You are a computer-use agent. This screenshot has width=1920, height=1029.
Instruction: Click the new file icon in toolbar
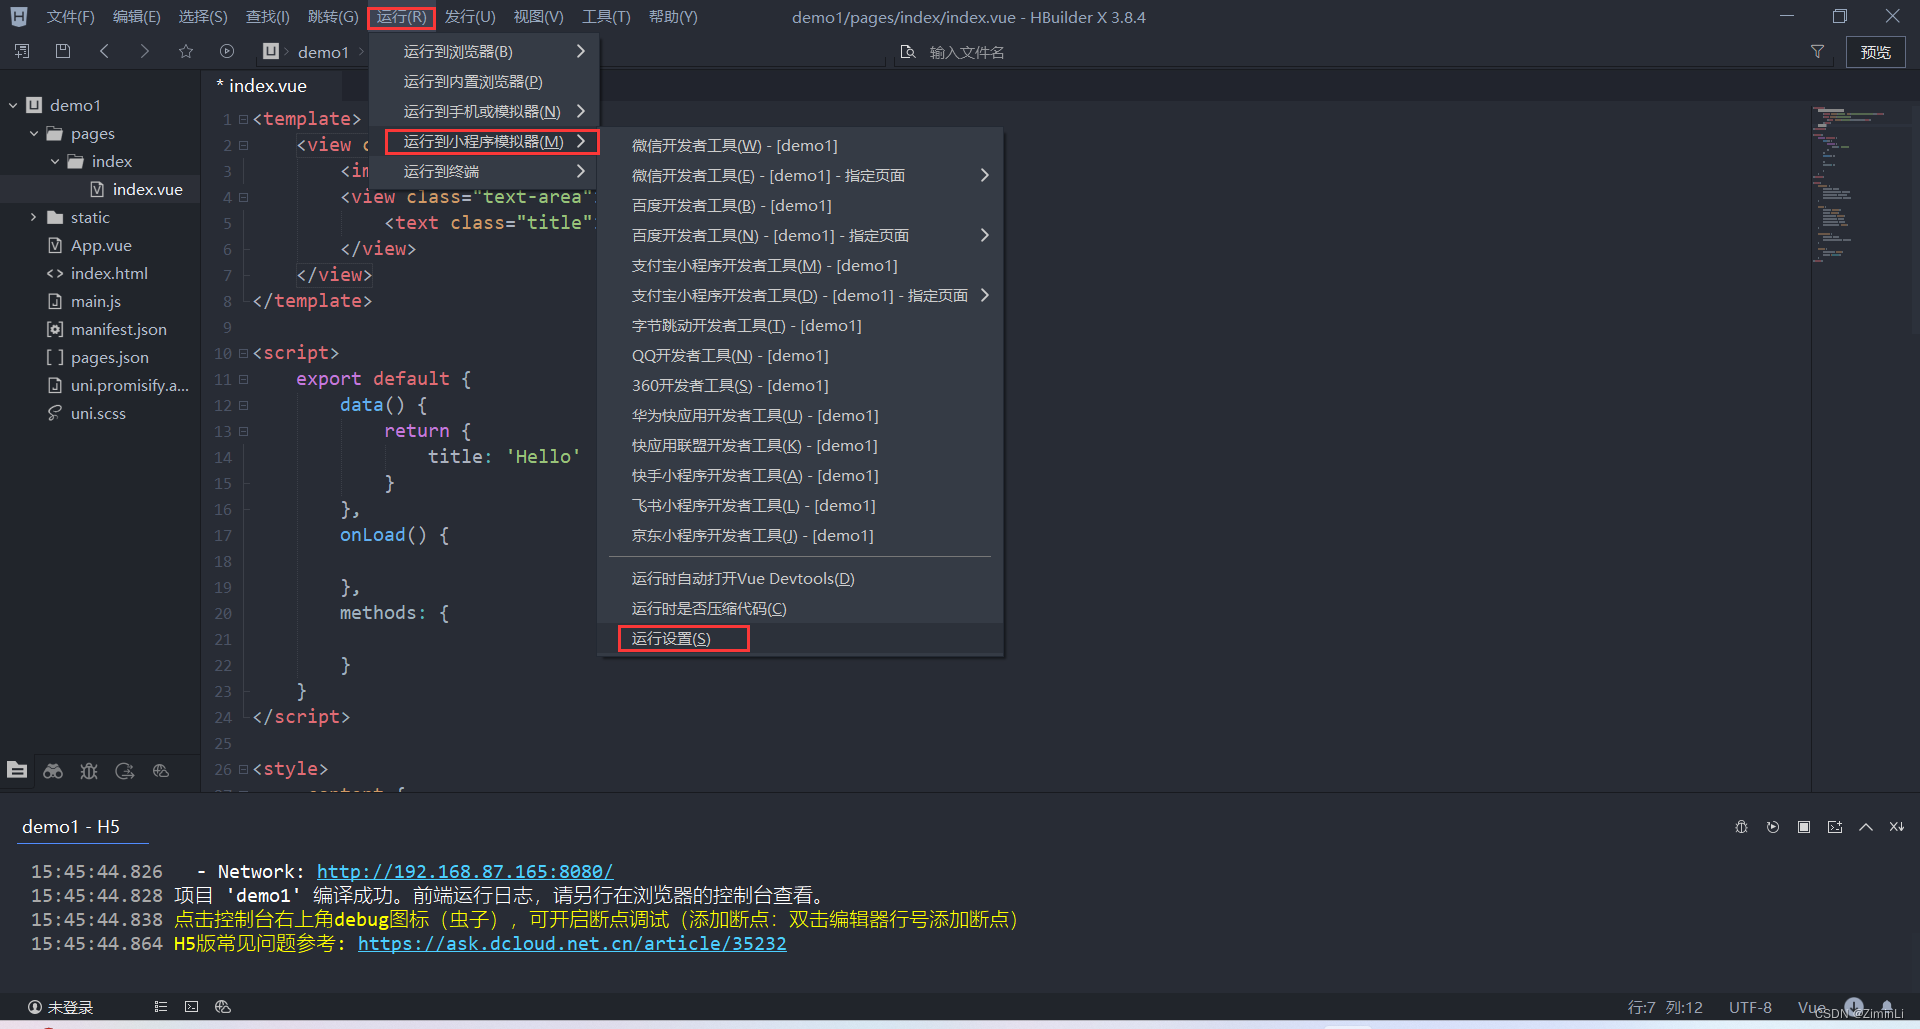[x=22, y=51]
